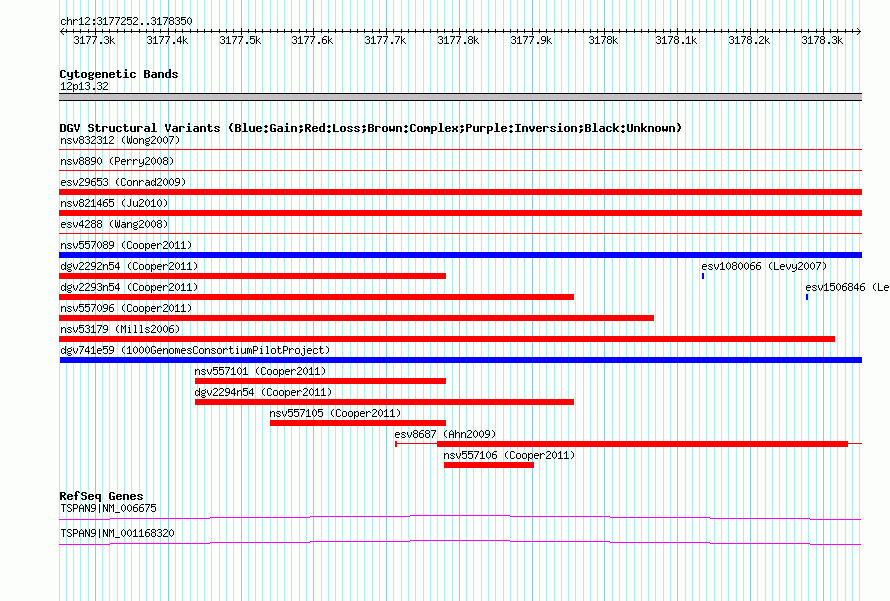Click the red bar of esv29653

click(x=460, y=192)
